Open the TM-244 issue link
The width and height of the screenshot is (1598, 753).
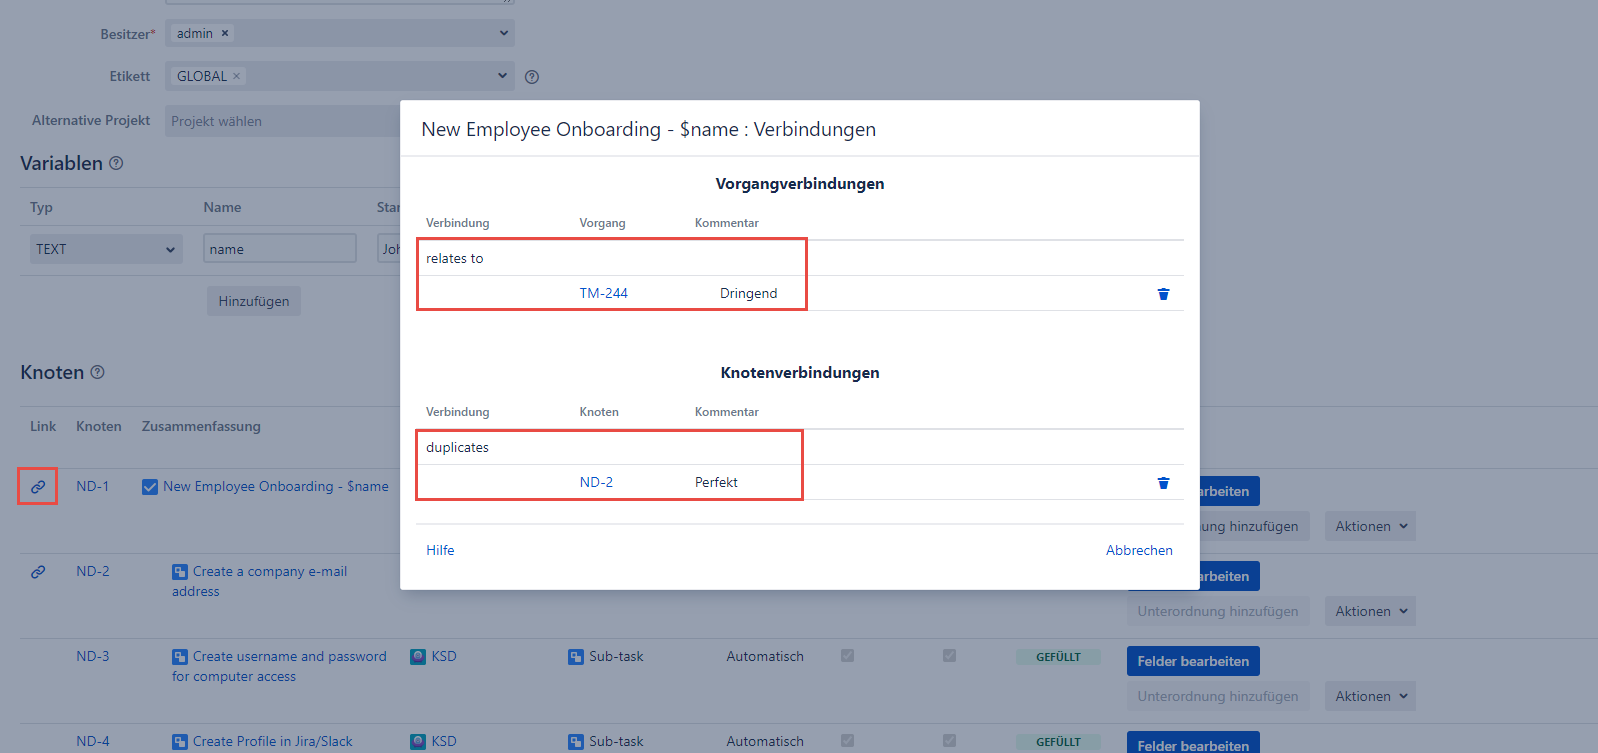pyautogui.click(x=603, y=293)
